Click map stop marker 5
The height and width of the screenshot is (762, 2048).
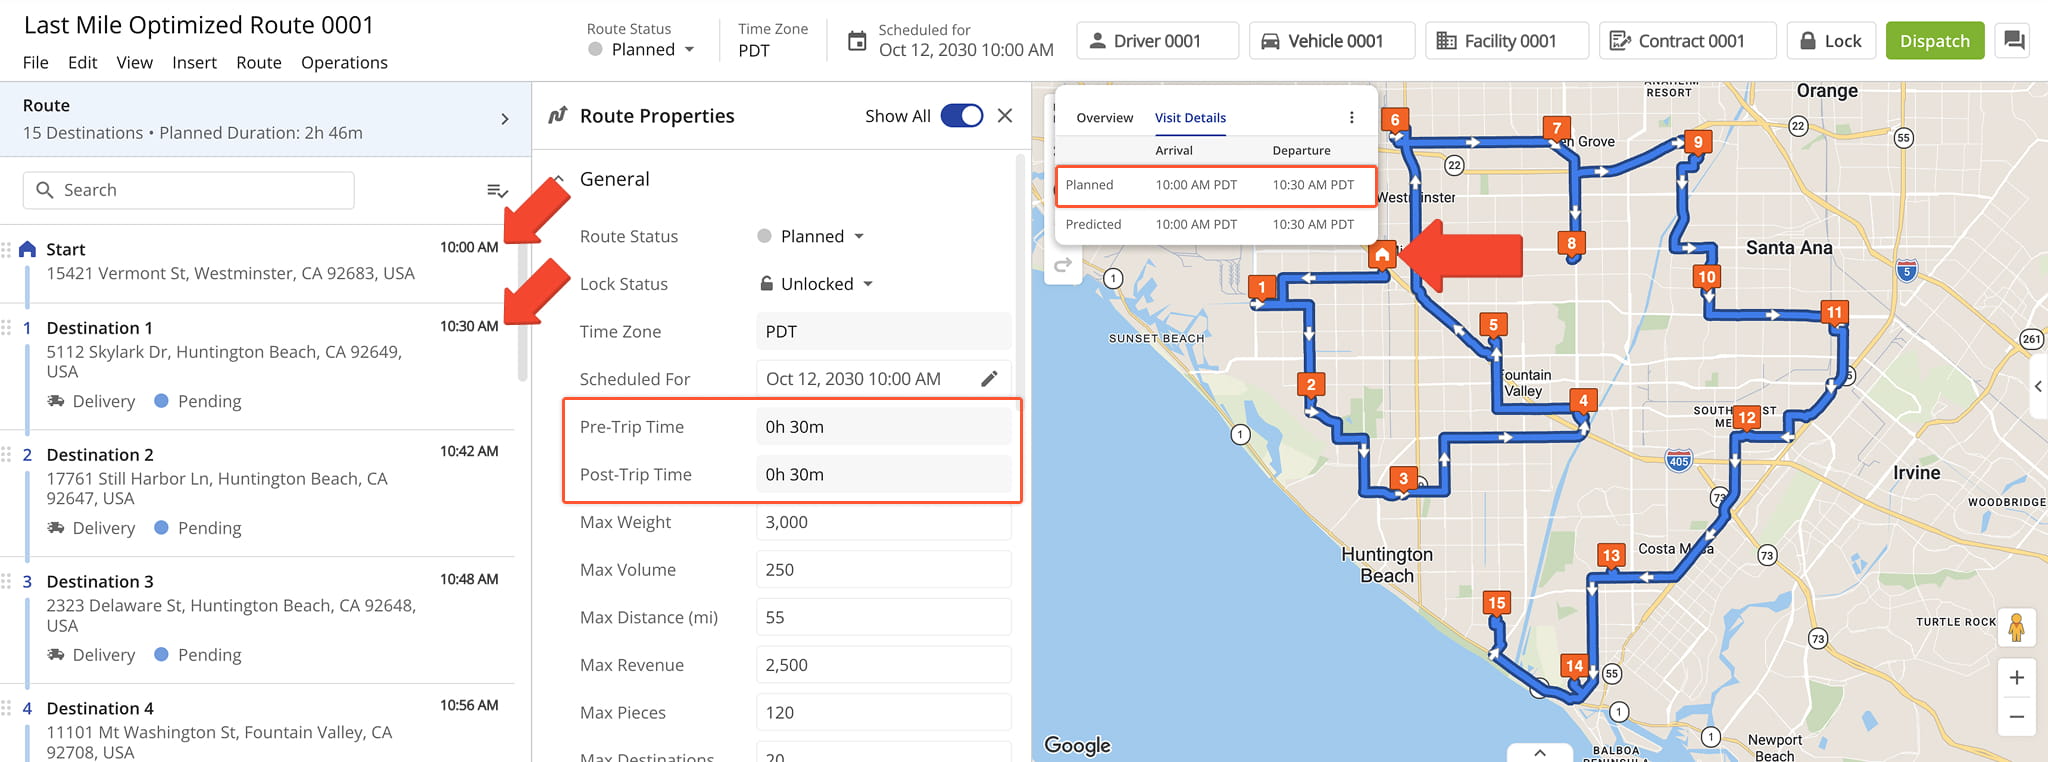[1493, 325]
